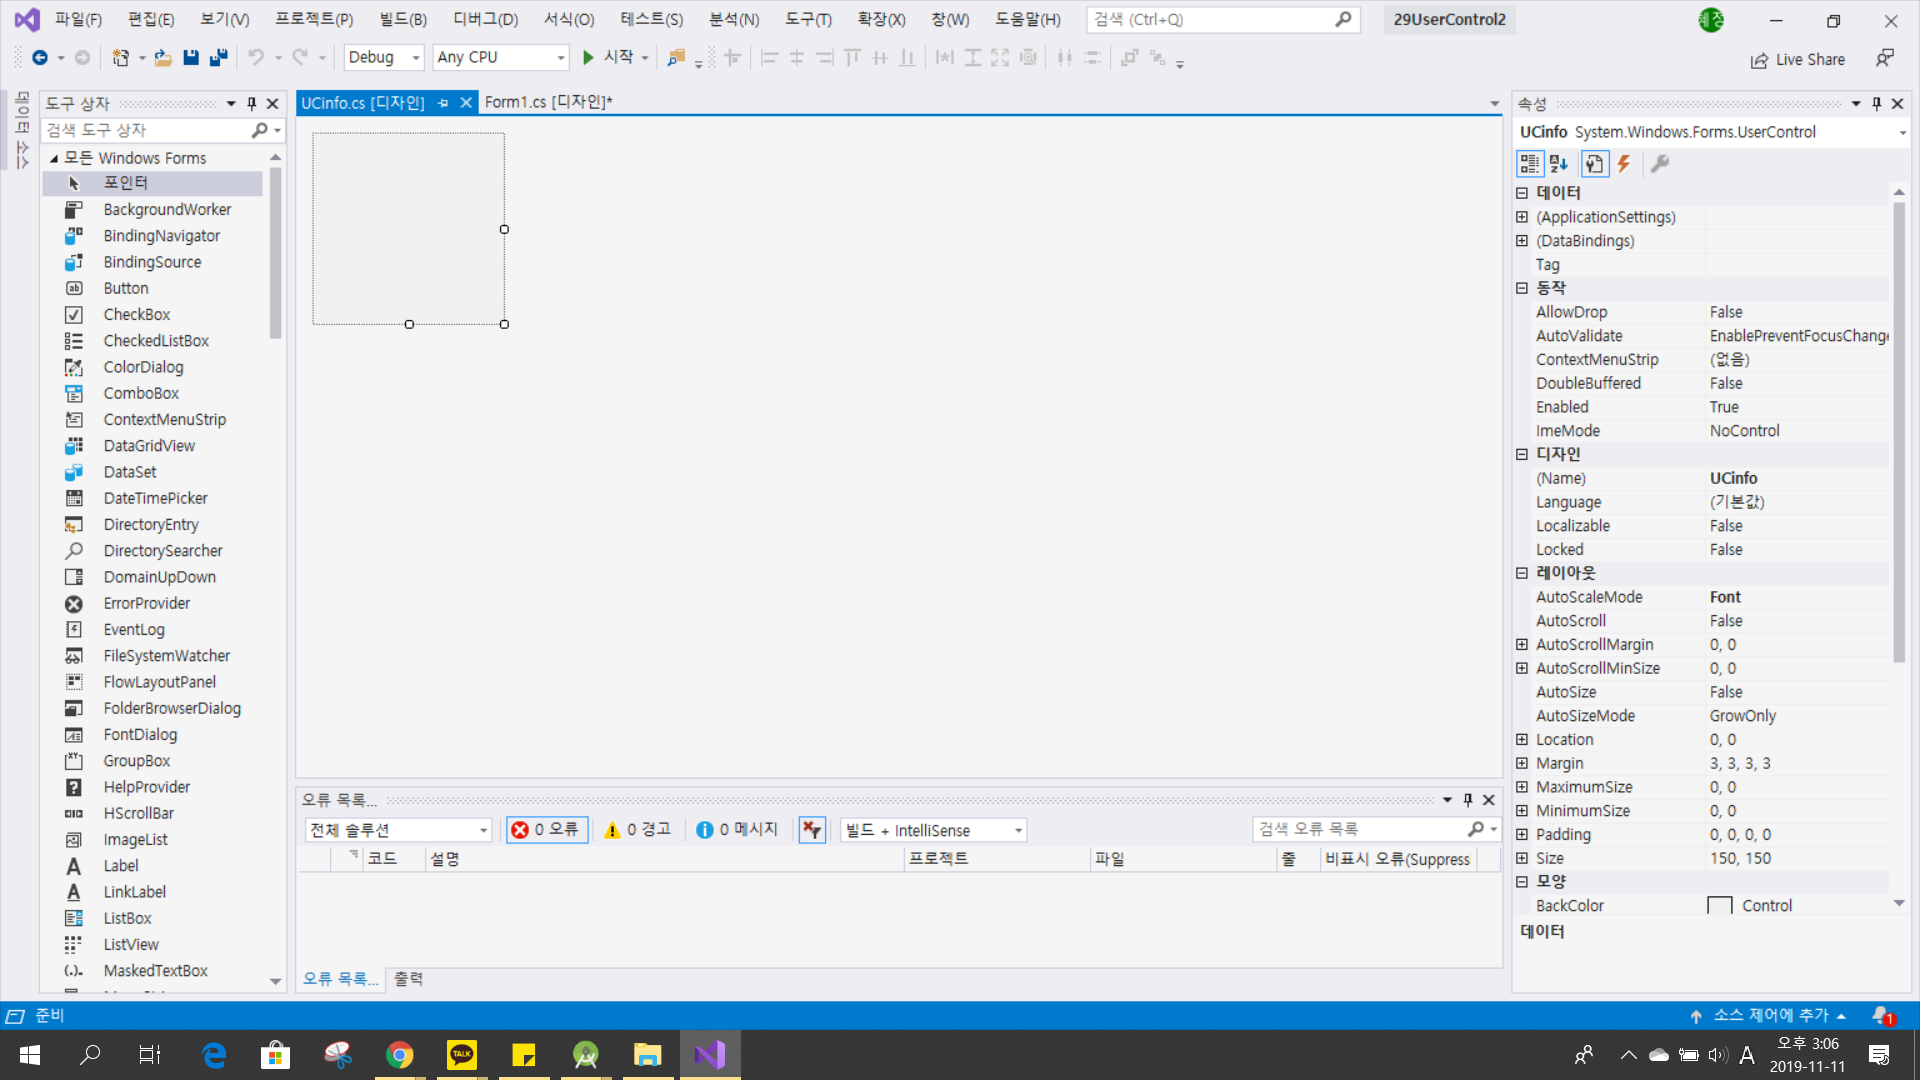The image size is (1920, 1080).
Task: Toggle the 0 warnings filter button
Action: click(639, 830)
